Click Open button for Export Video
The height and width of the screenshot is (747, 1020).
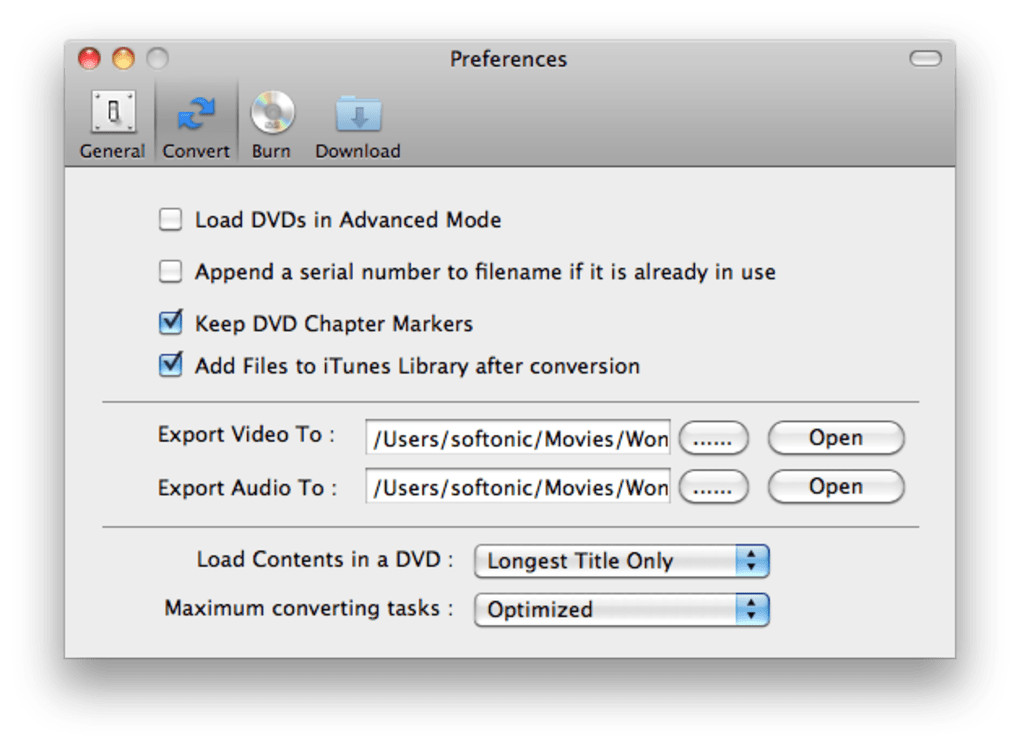(x=835, y=437)
